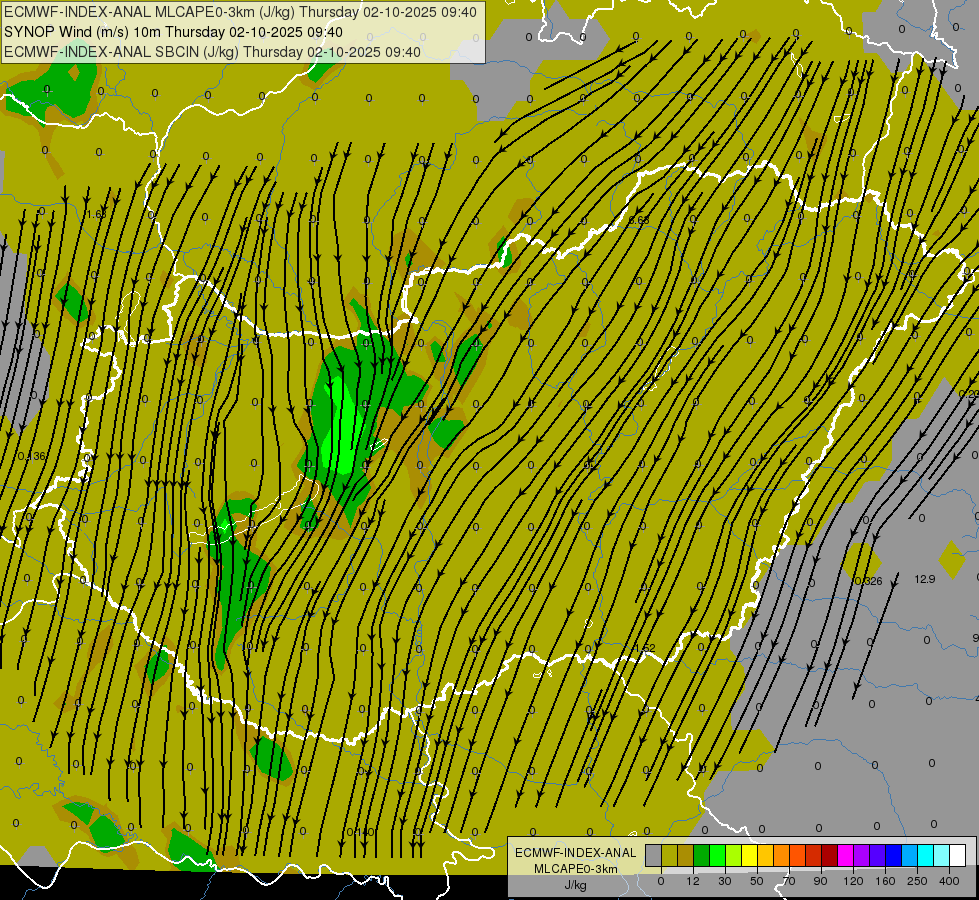Click the "30" tick label on the scale

tap(725, 881)
